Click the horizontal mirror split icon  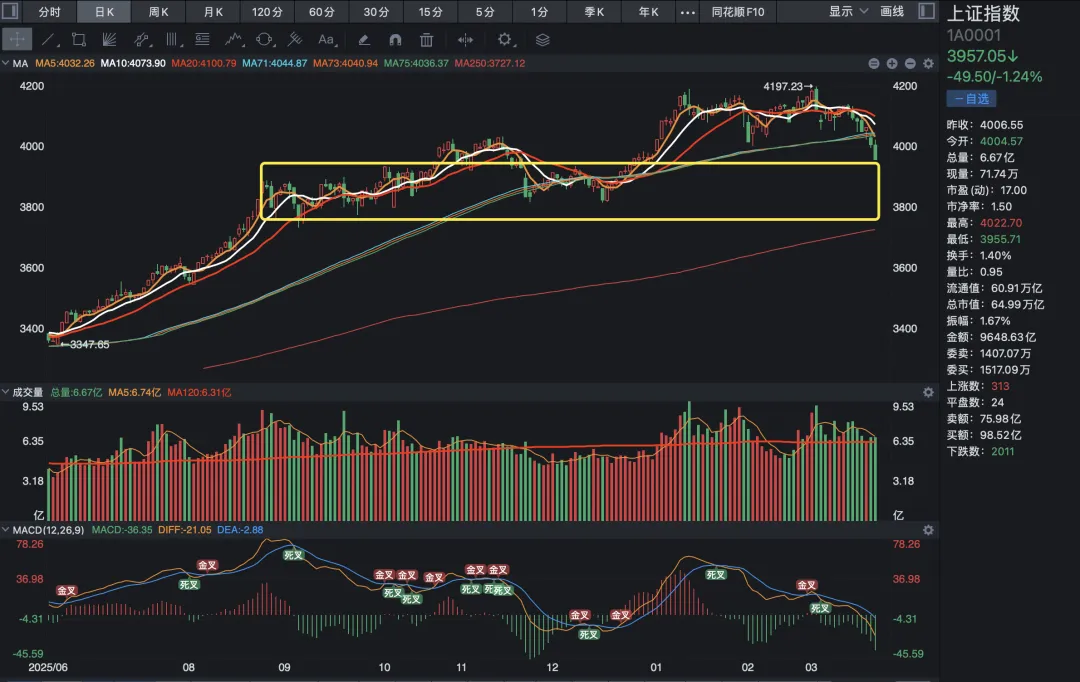(x=465, y=40)
